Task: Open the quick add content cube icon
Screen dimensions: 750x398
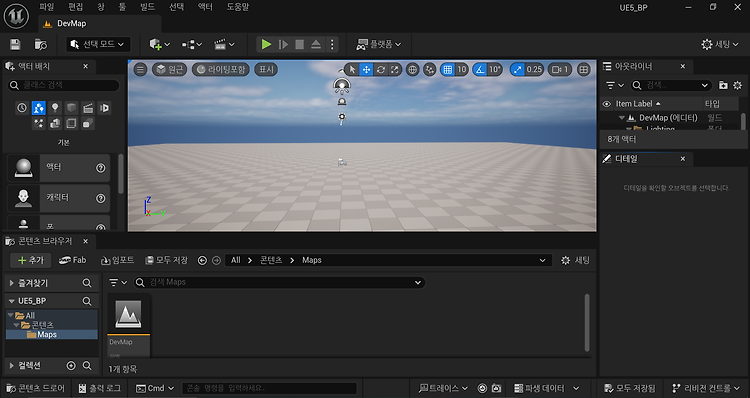Action: tap(159, 44)
